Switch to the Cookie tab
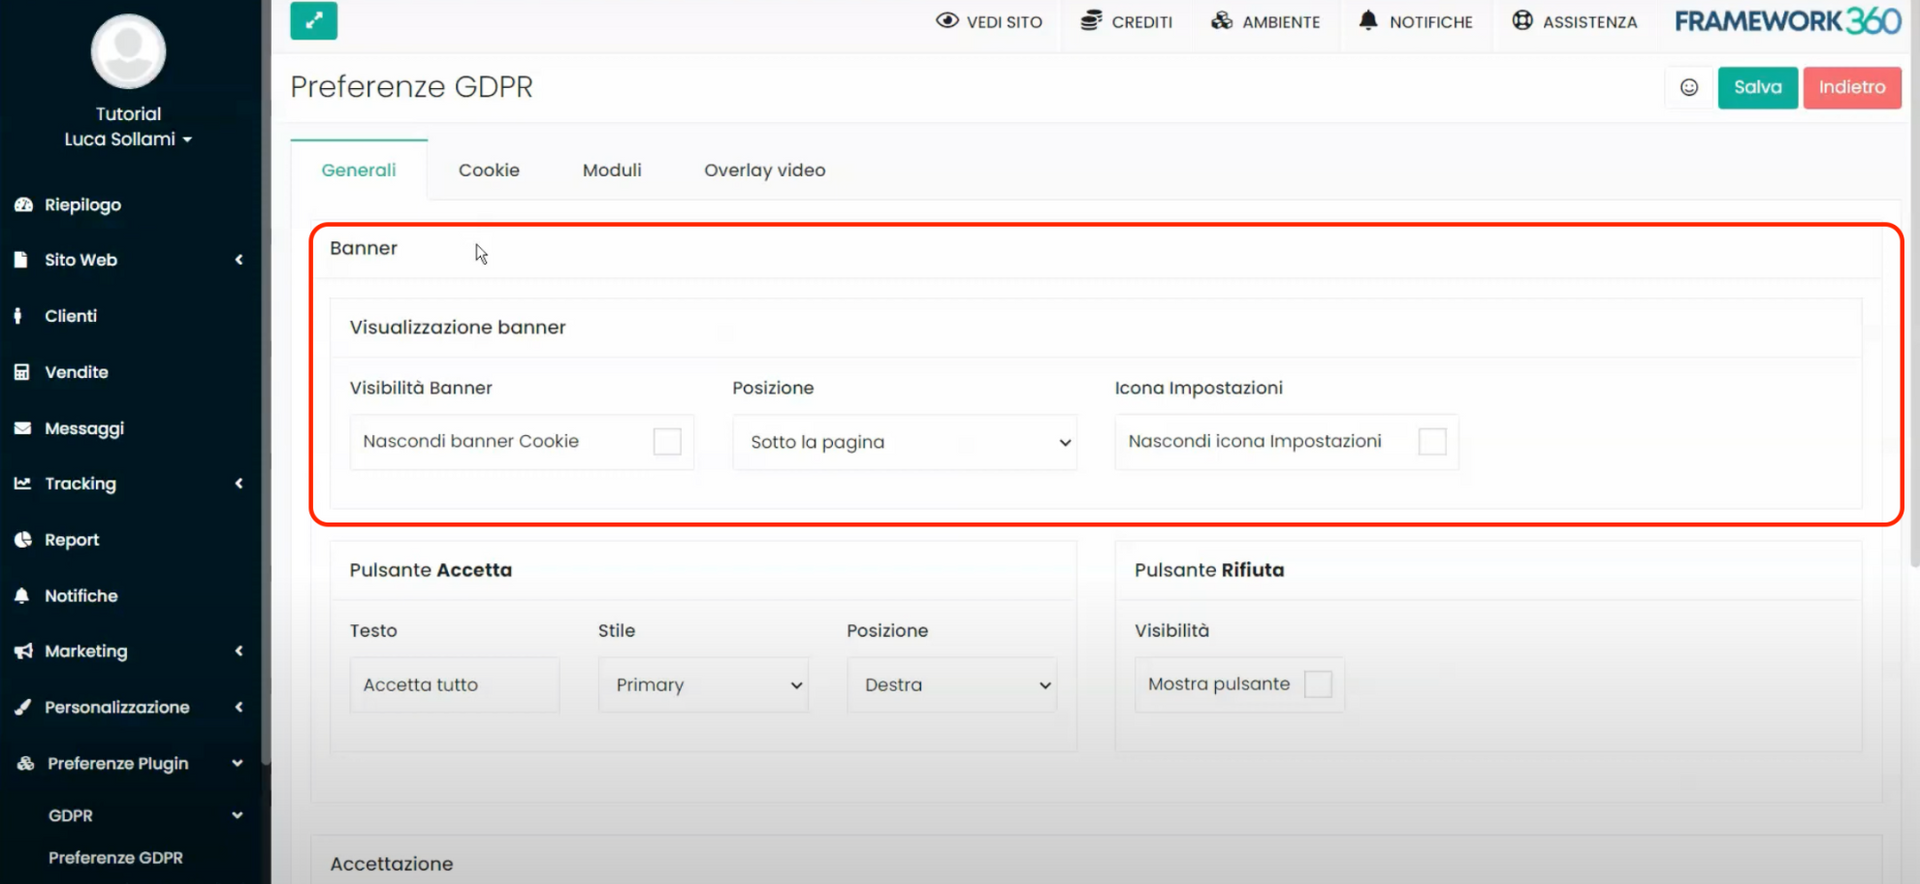 (x=489, y=170)
